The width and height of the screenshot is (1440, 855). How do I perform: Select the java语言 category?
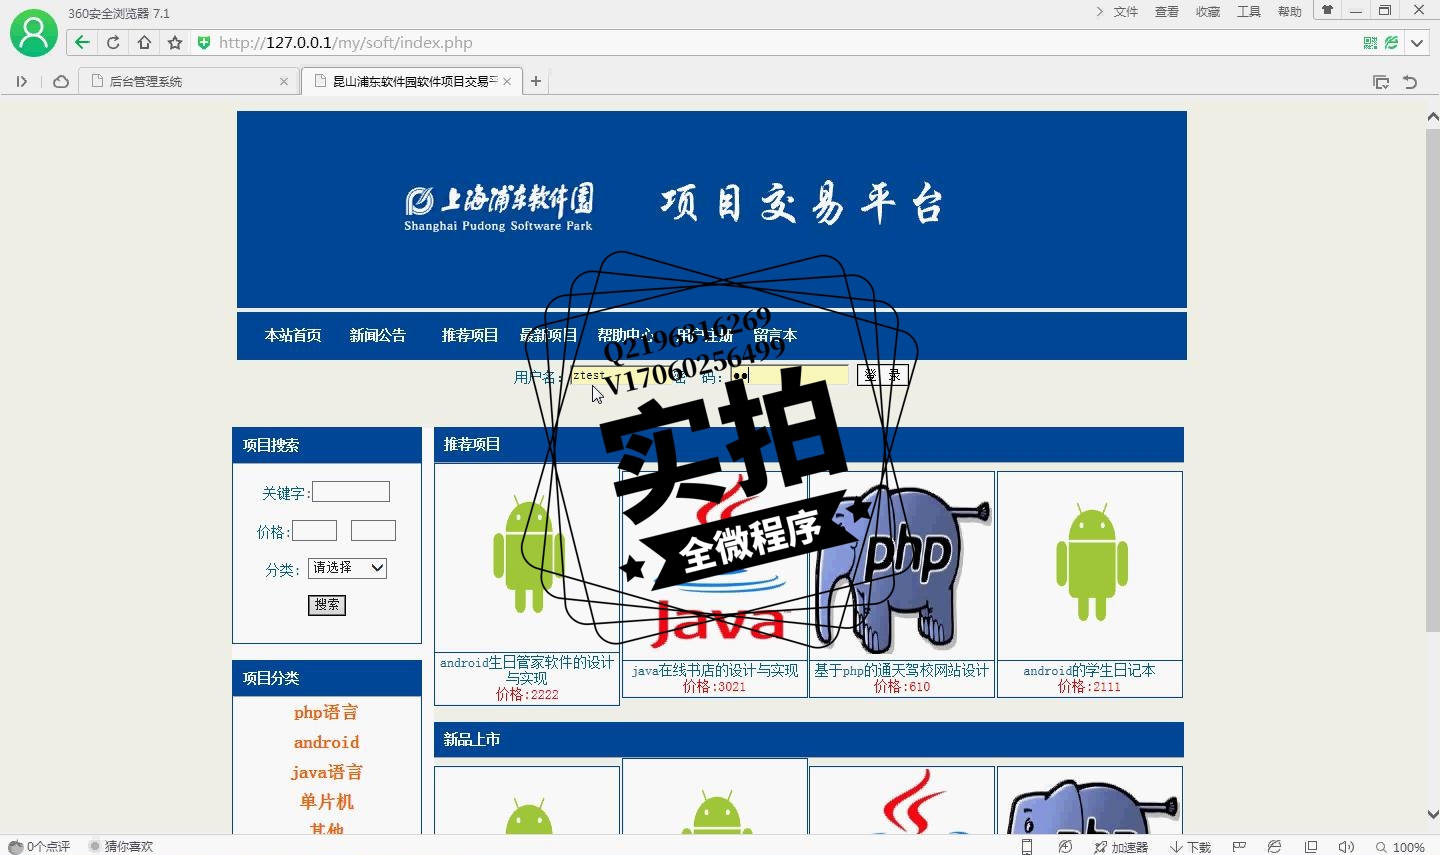tap(327, 772)
